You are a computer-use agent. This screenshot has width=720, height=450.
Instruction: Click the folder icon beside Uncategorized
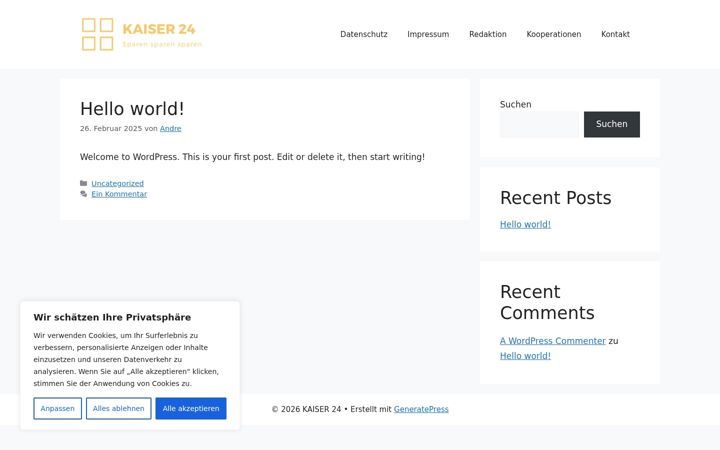click(x=84, y=183)
